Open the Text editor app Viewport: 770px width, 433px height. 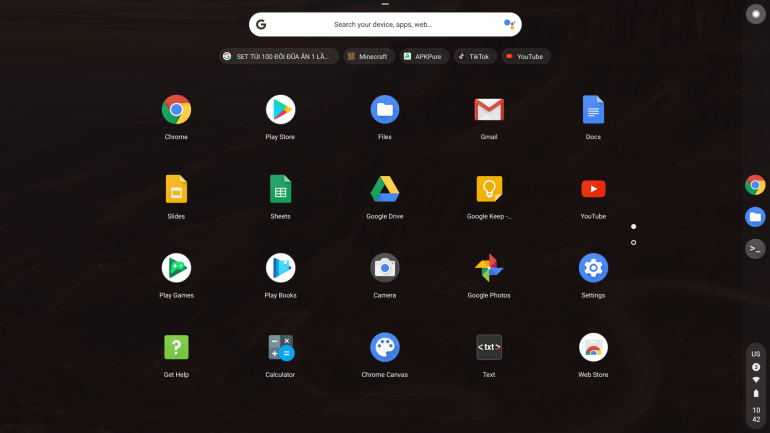pyautogui.click(x=489, y=348)
